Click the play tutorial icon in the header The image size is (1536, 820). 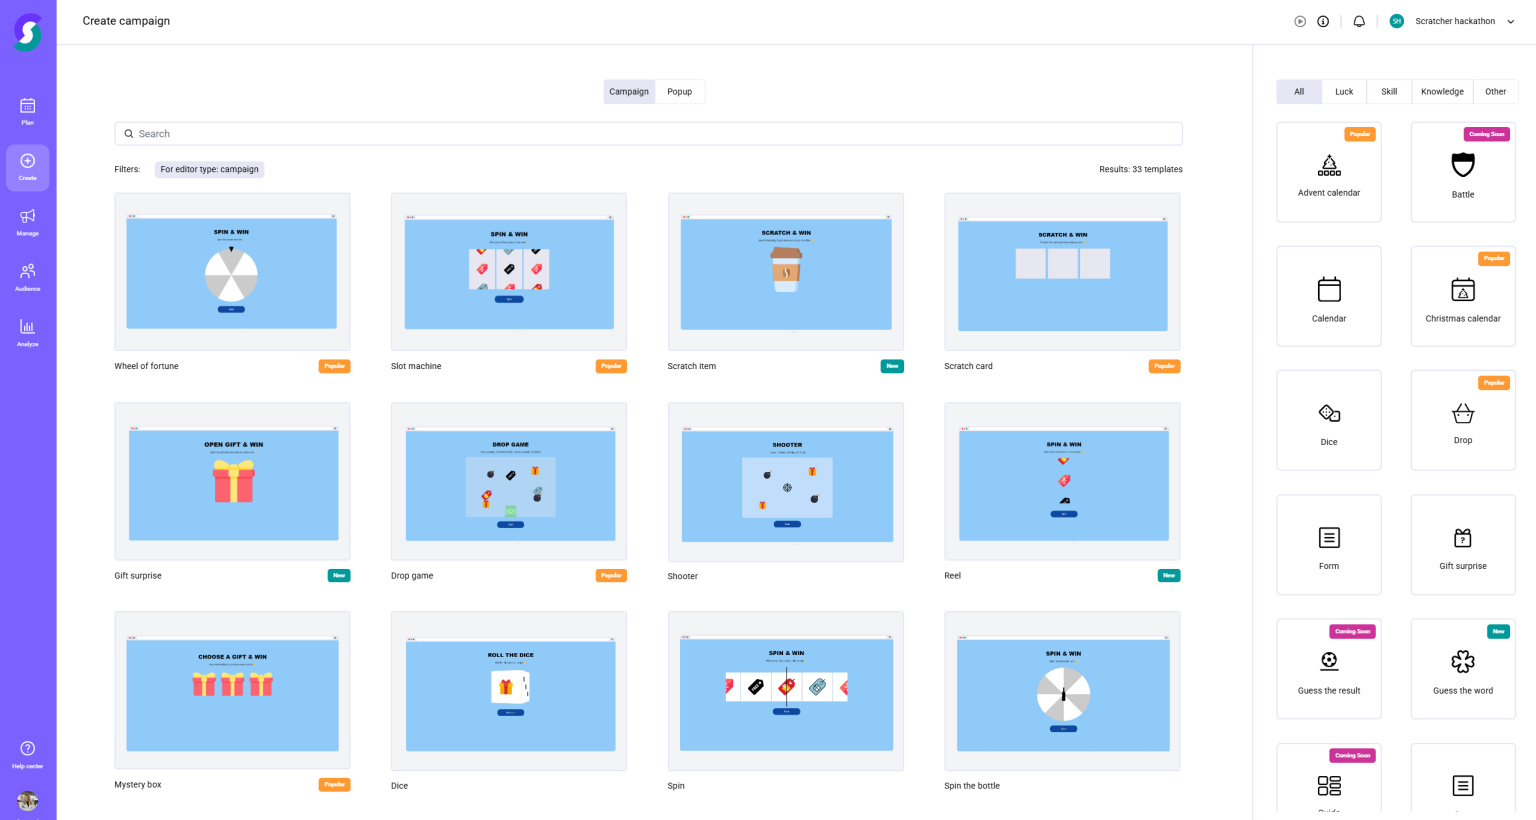(x=1300, y=20)
